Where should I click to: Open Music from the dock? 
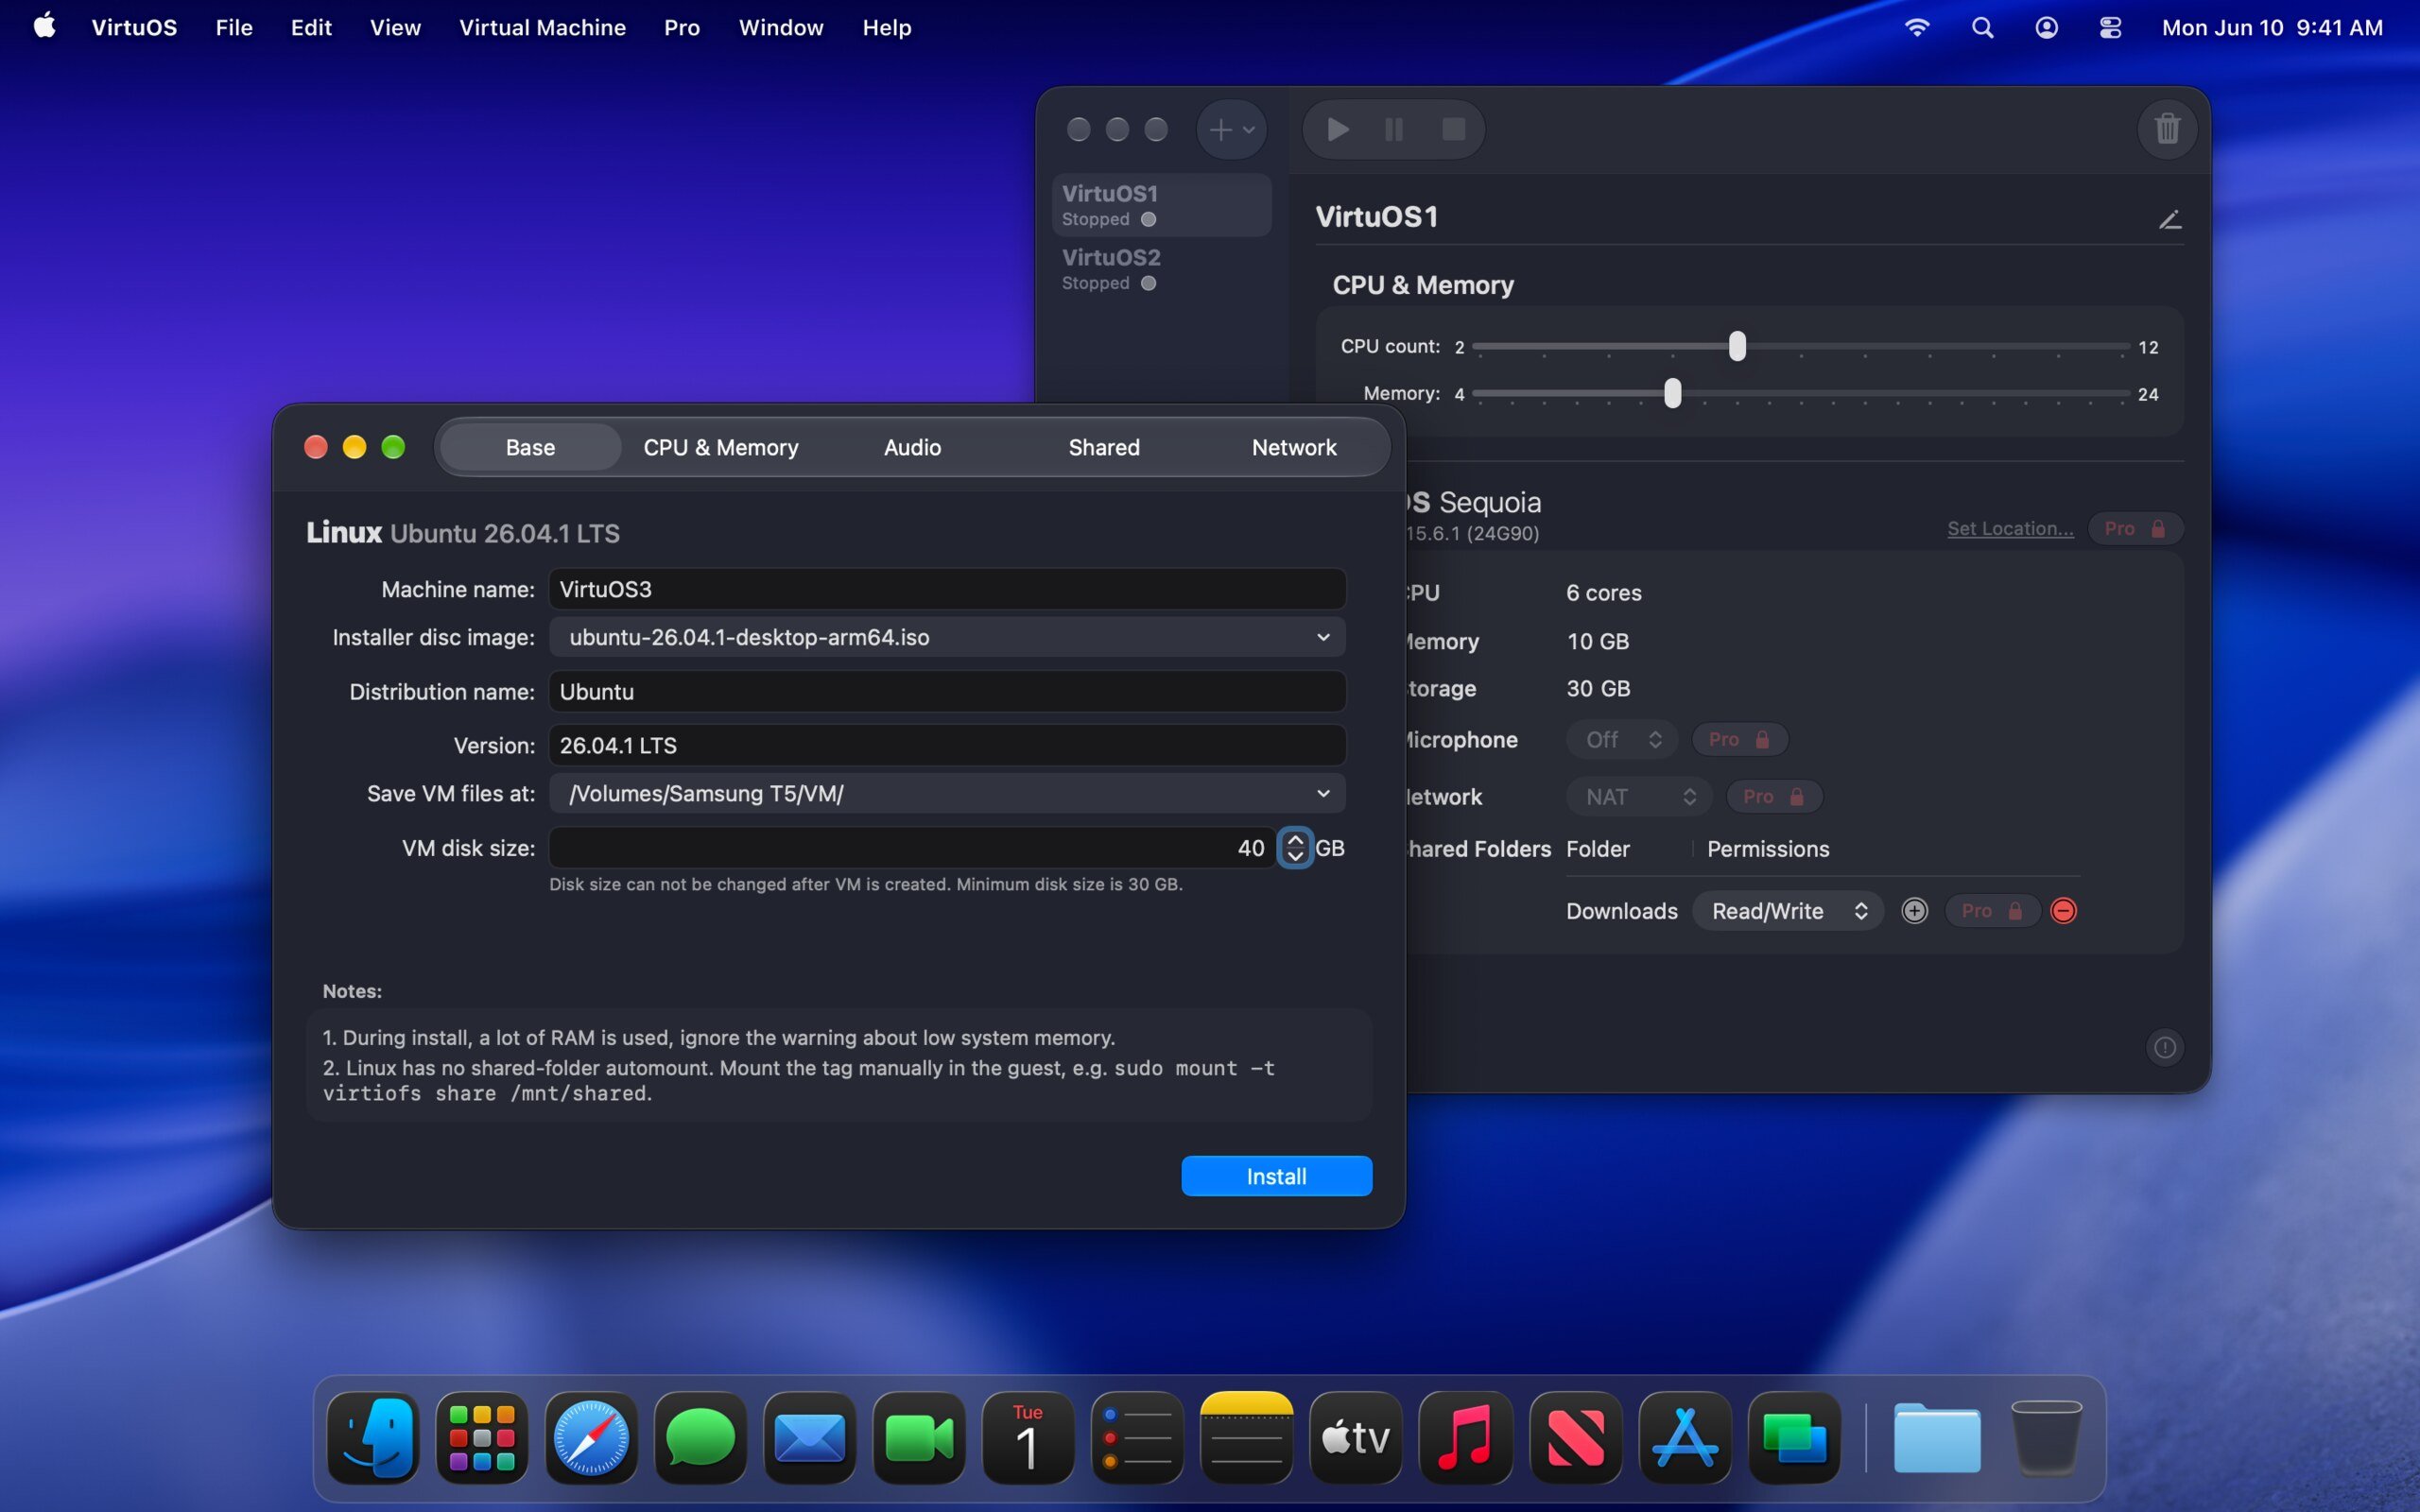[x=1465, y=1437]
